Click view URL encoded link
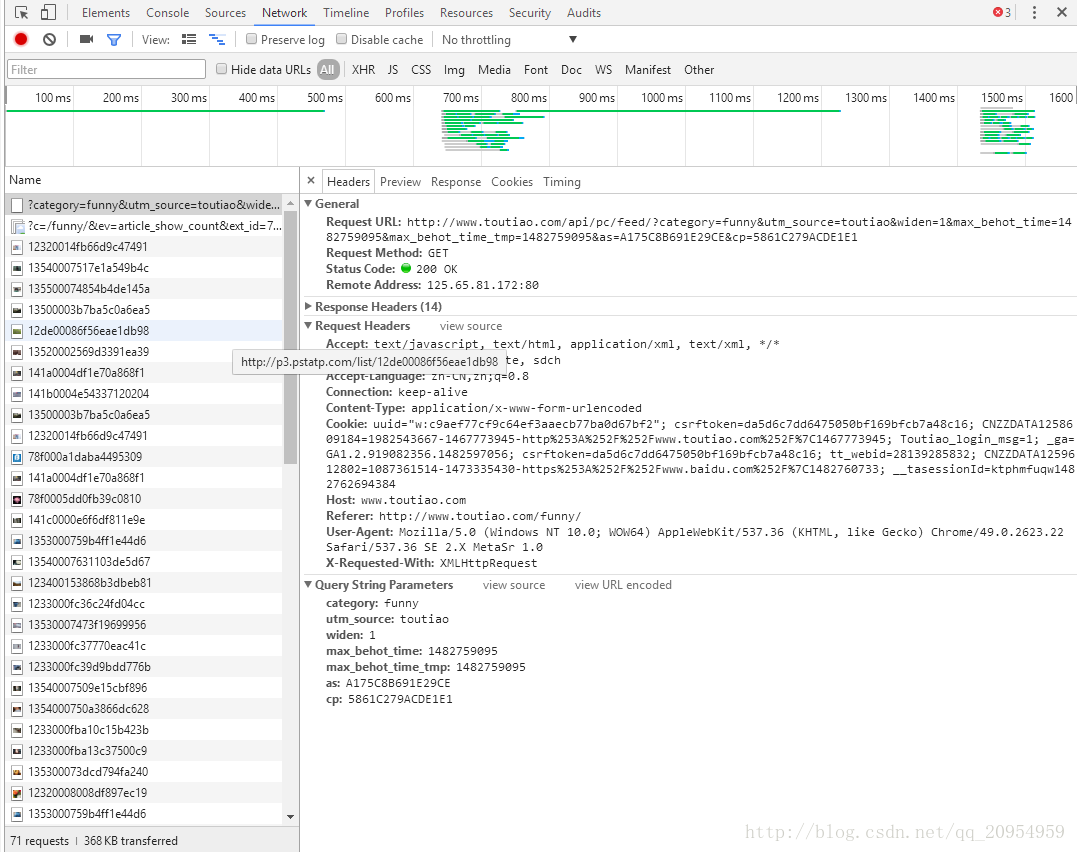 click(623, 585)
